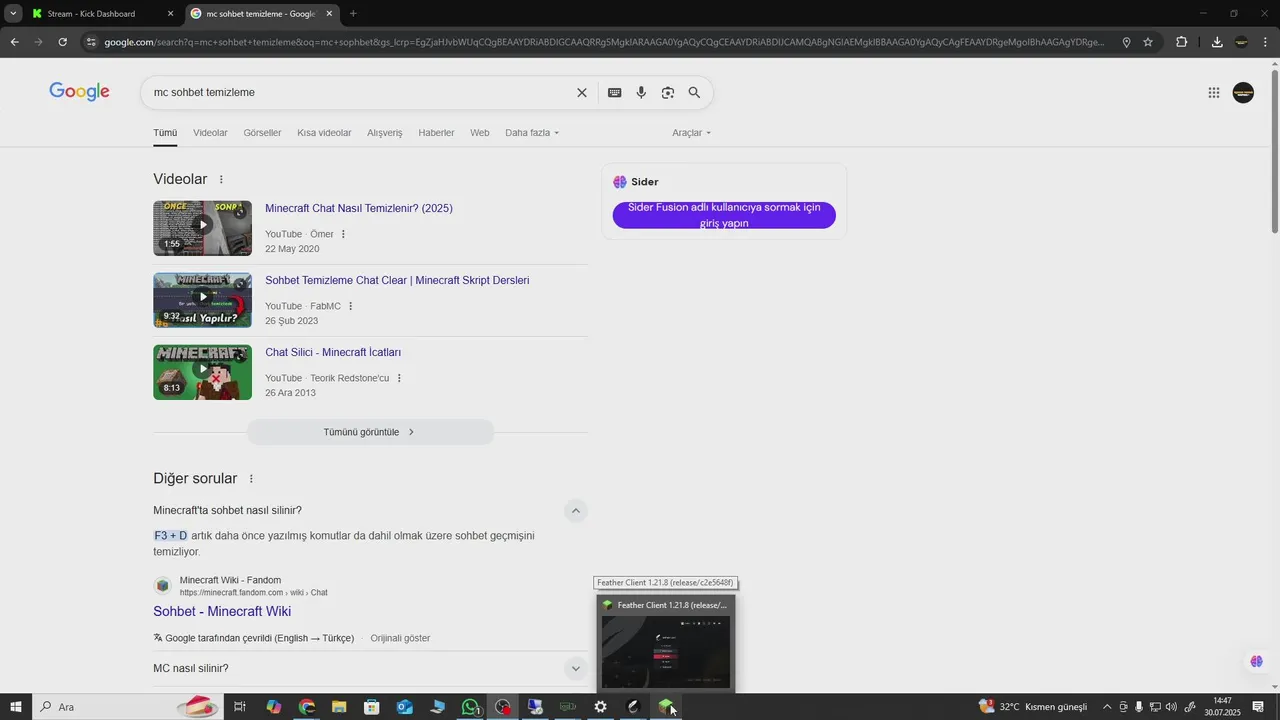The image size is (1280, 720).
Task: Open the weather widget showing 32°C
Action: (x=1033, y=707)
